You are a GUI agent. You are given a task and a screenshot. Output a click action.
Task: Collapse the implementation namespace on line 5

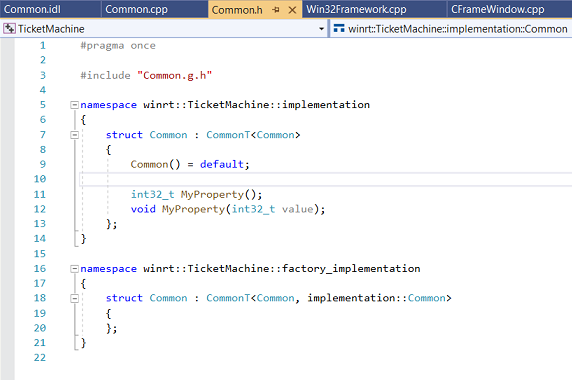[74, 105]
